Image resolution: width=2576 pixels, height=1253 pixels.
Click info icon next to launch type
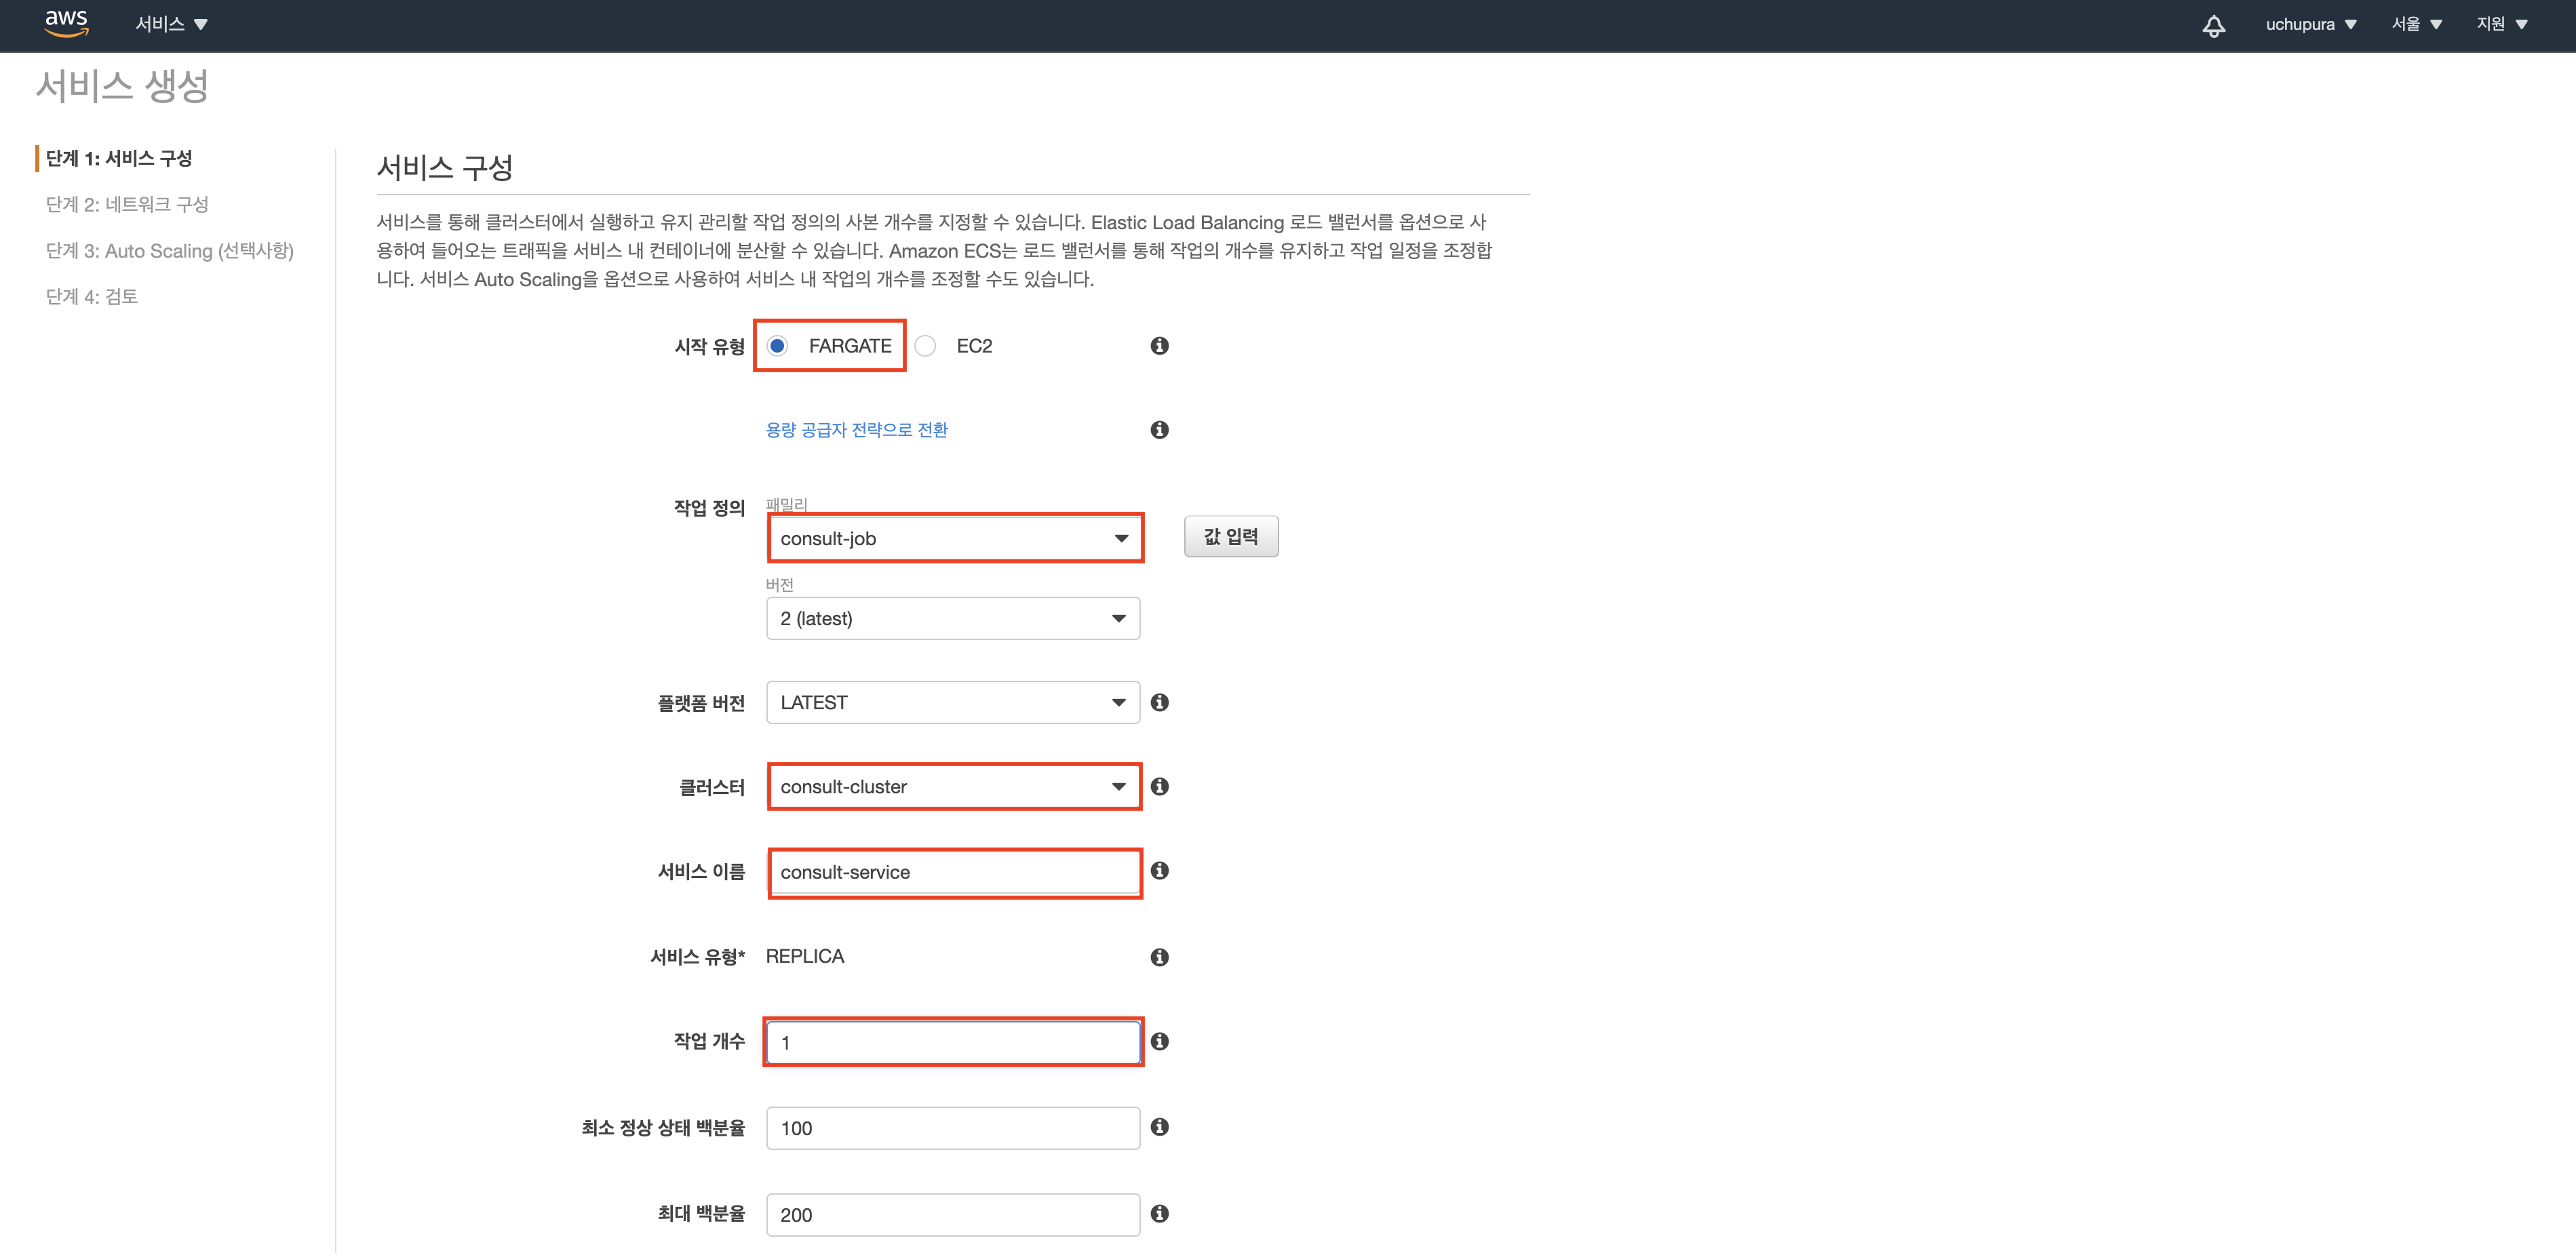[1159, 346]
